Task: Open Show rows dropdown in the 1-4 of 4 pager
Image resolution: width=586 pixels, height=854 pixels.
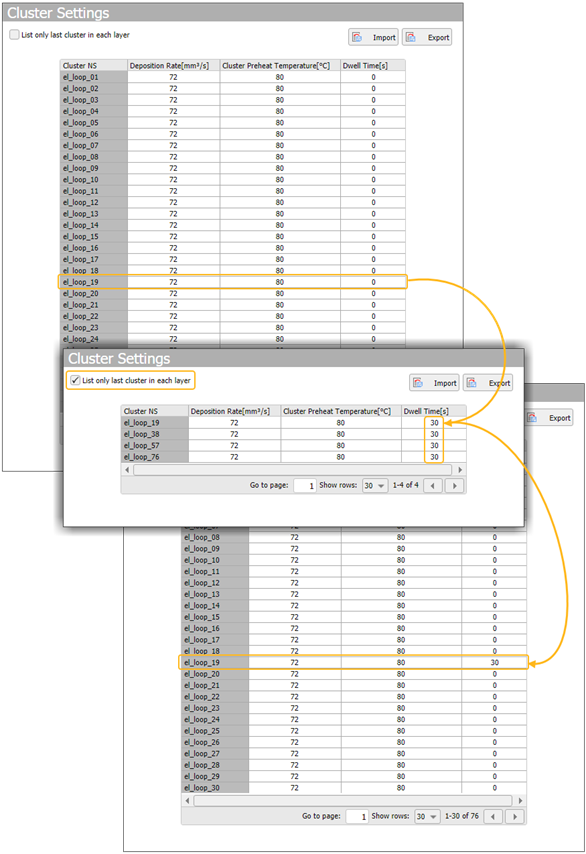Action: pyautogui.click(x=375, y=485)
